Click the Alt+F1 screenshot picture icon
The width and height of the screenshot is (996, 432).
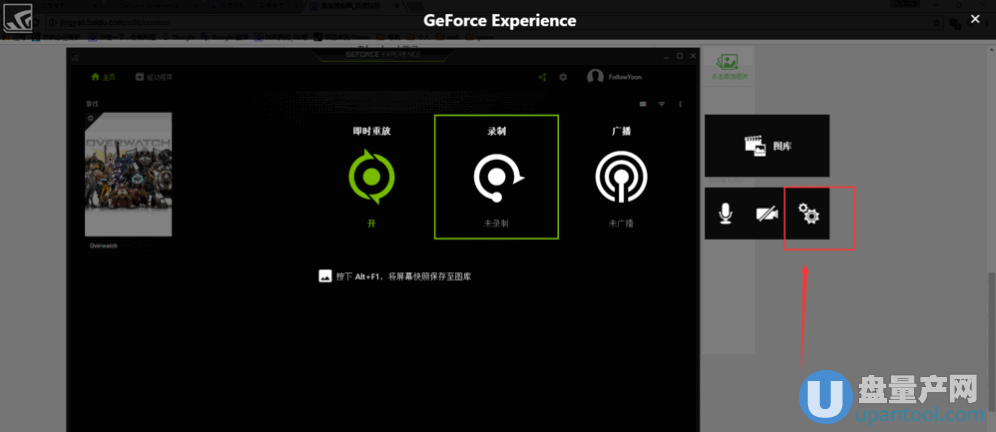pos(324,275)
